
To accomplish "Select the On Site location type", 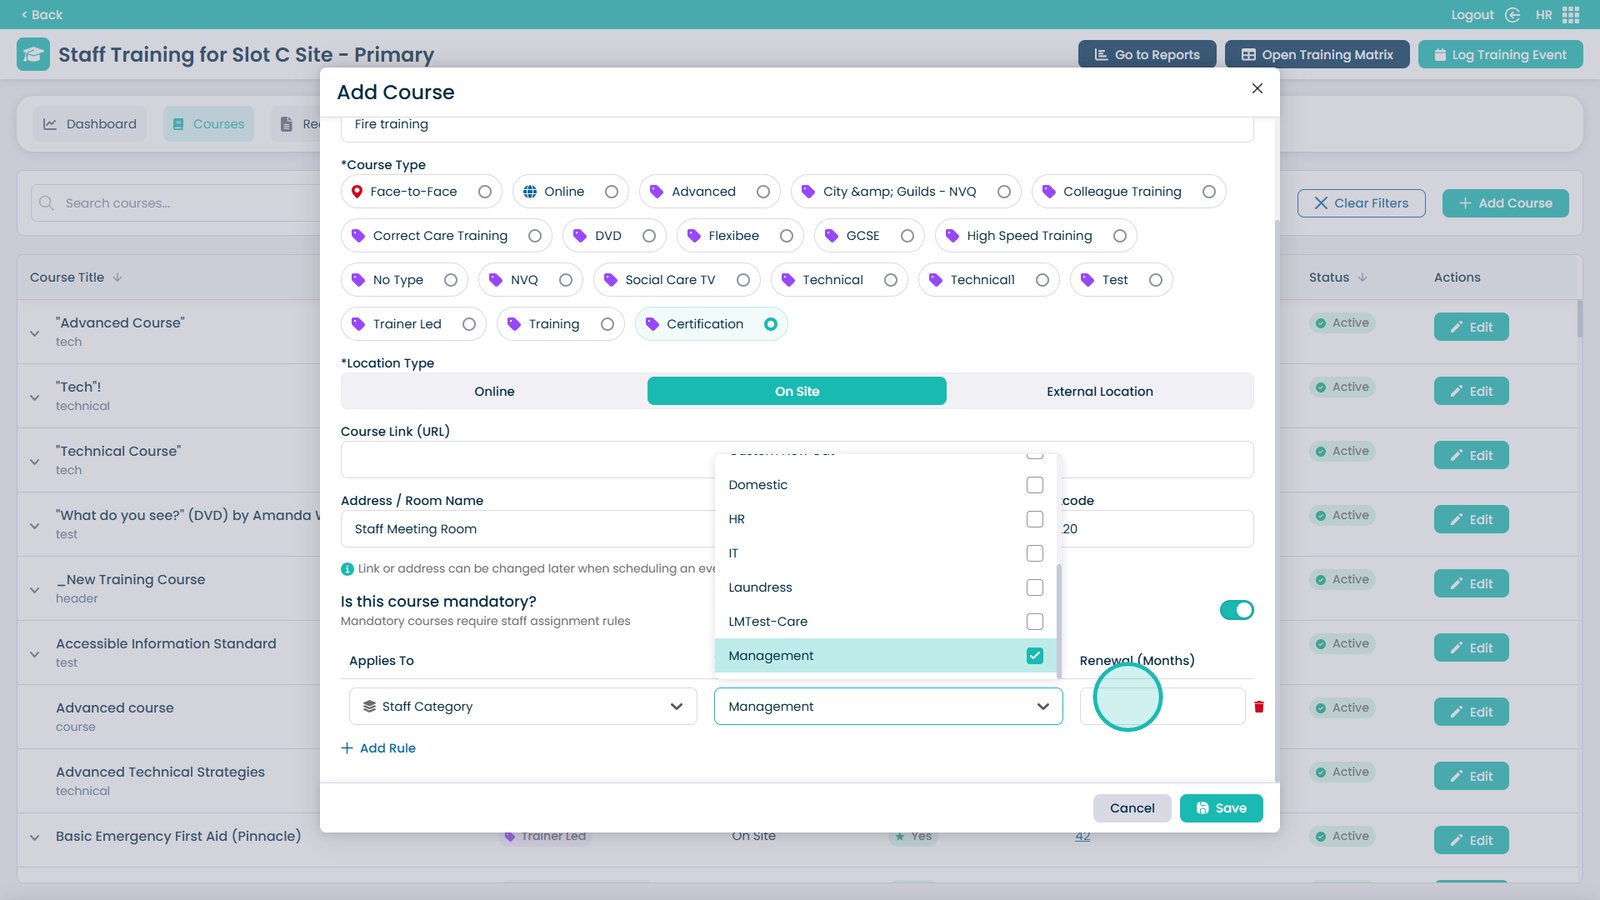I will (x=797, y=391).
